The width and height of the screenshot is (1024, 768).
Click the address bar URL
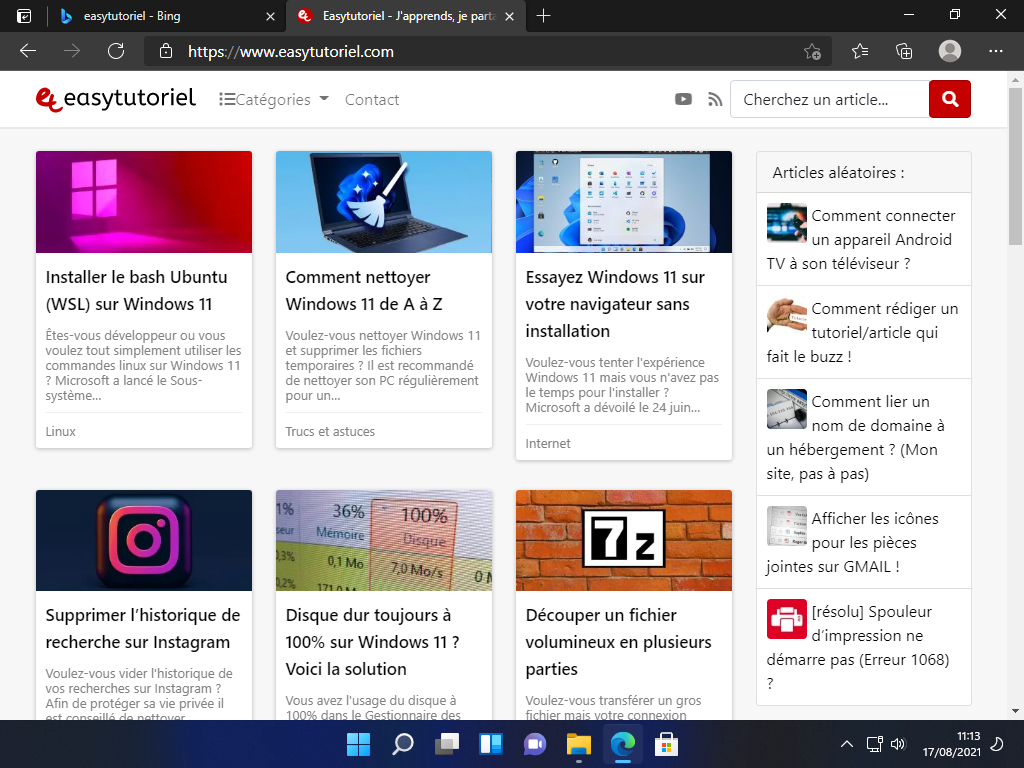click(x=291, y=52)
